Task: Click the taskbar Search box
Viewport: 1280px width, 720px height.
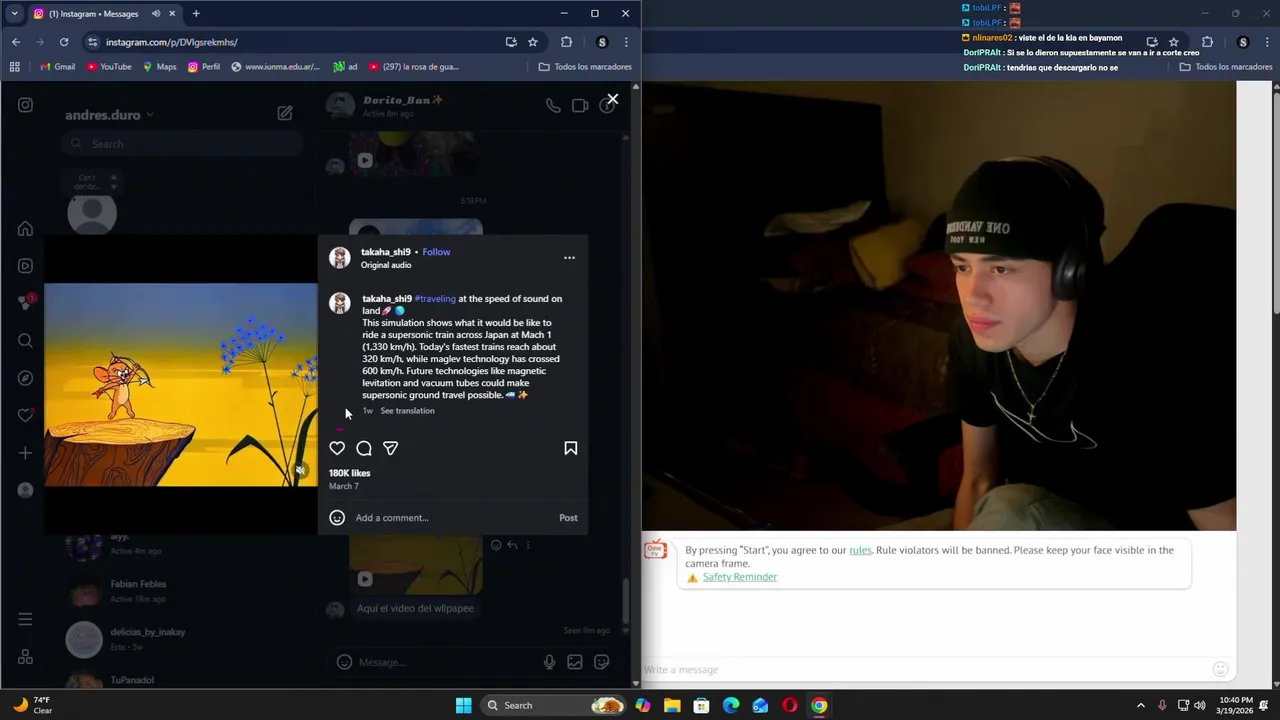Action: pyautogui.click(x=552, y=705)
